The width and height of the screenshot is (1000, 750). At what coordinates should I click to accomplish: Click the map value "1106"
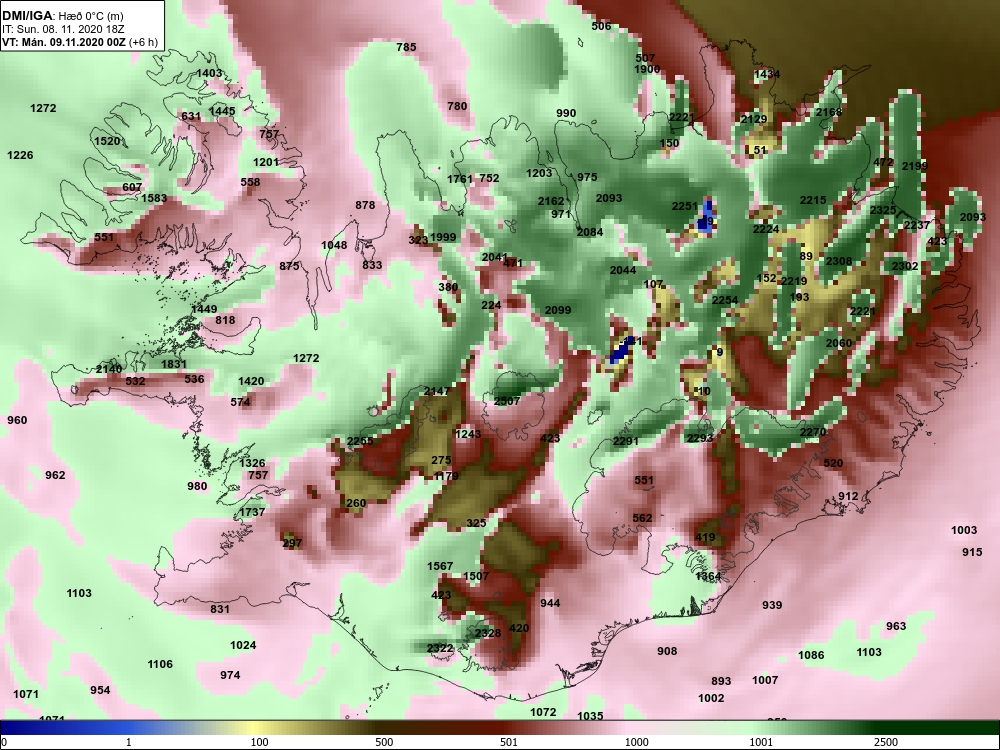[160, 665]
